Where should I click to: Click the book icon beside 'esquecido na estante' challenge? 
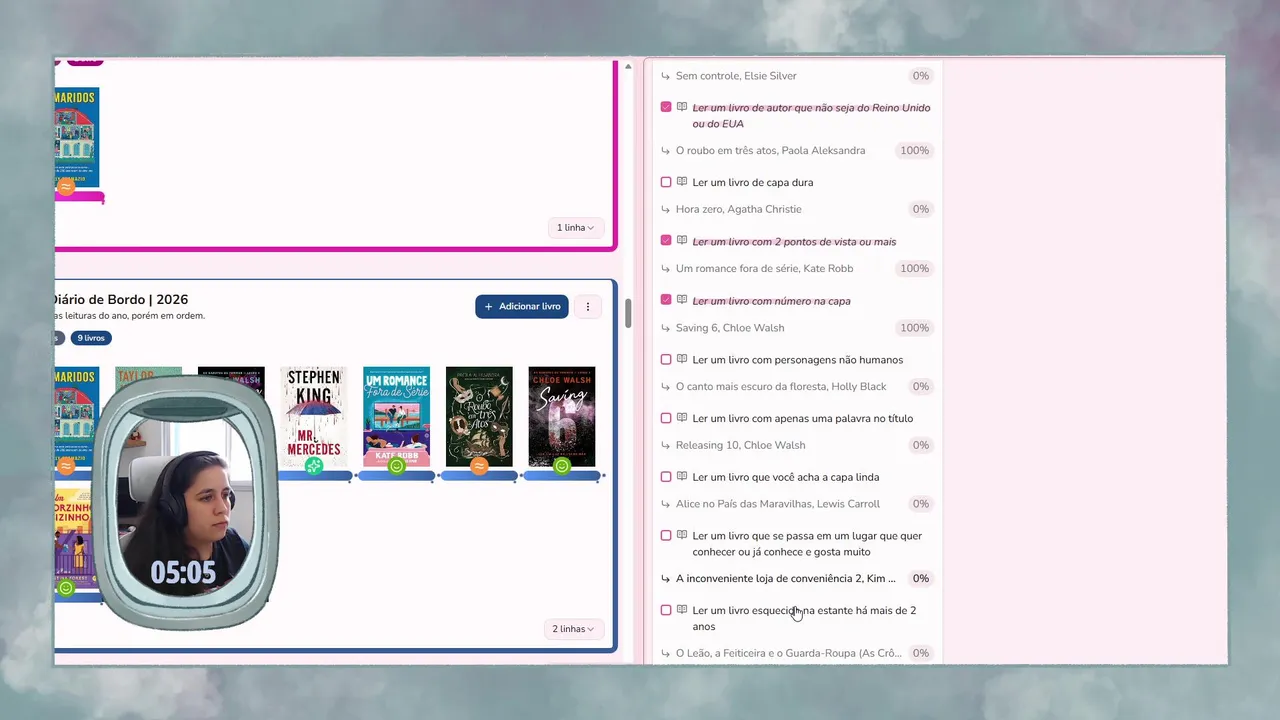[x=682, y=610]
